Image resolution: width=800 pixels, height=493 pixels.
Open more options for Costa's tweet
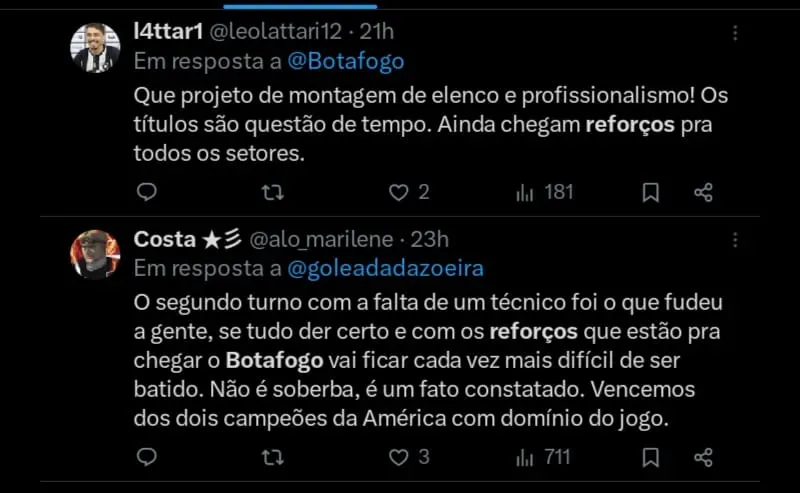click(735, 240)
